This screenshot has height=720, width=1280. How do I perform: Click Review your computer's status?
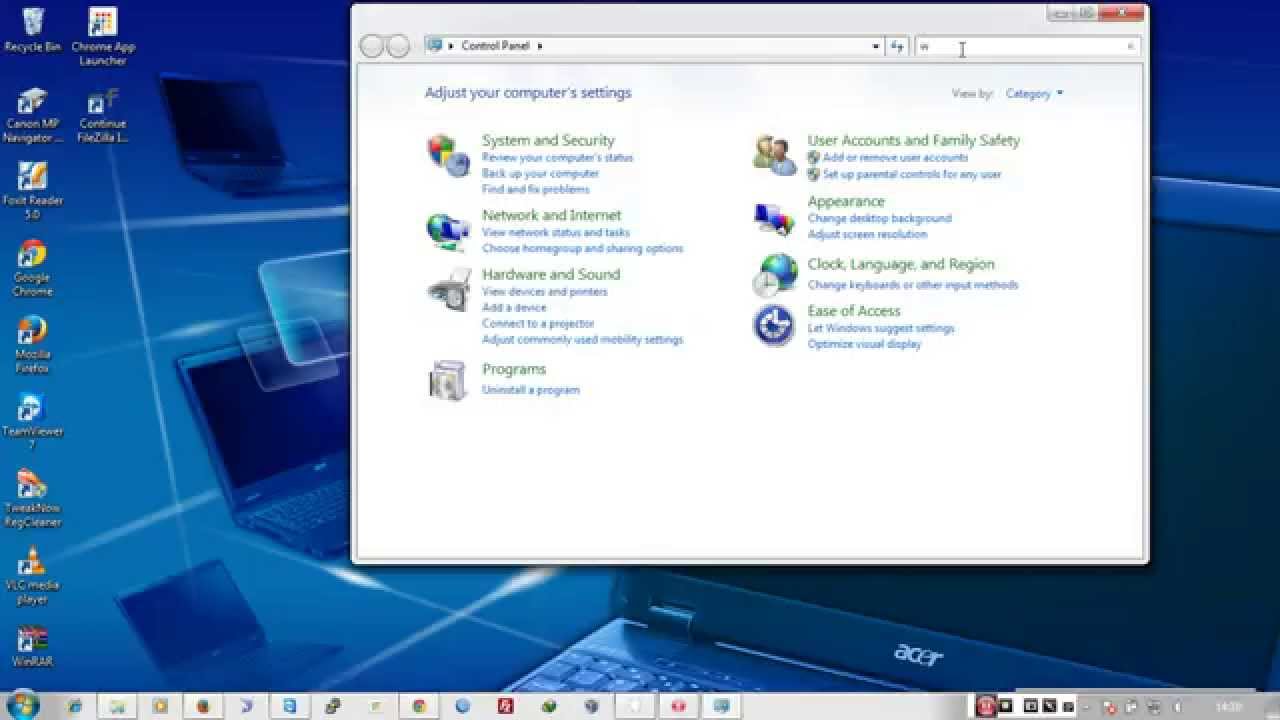click(557, 158)
